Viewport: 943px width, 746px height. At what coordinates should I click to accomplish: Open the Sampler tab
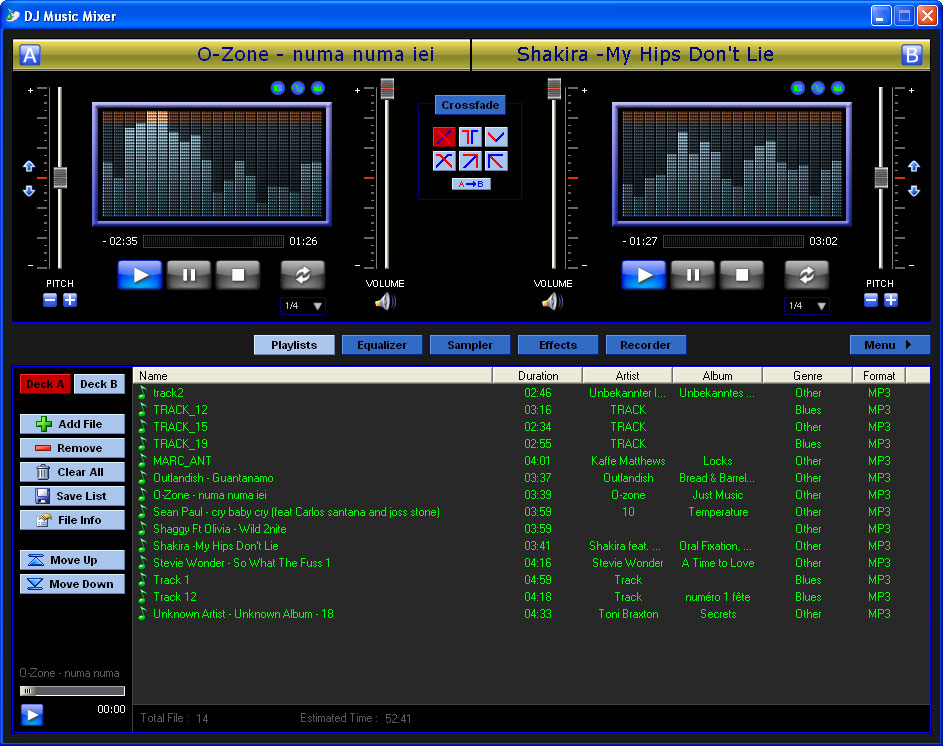tap(470, 345)
